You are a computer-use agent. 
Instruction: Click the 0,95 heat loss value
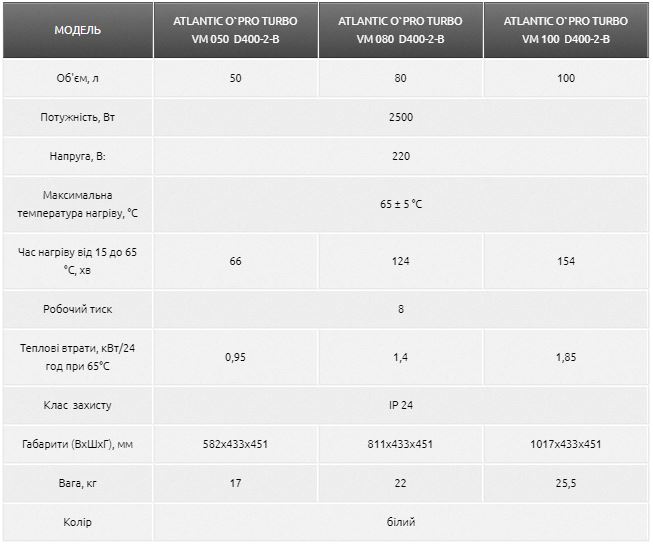point(235,357)
